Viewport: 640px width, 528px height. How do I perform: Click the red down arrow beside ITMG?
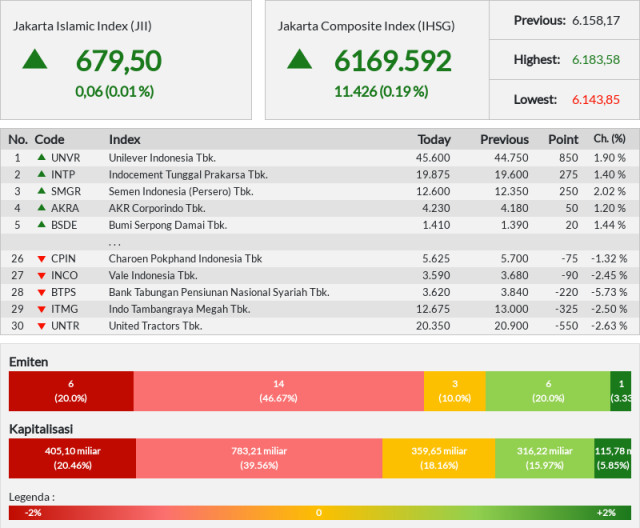[x=41, y=309]
